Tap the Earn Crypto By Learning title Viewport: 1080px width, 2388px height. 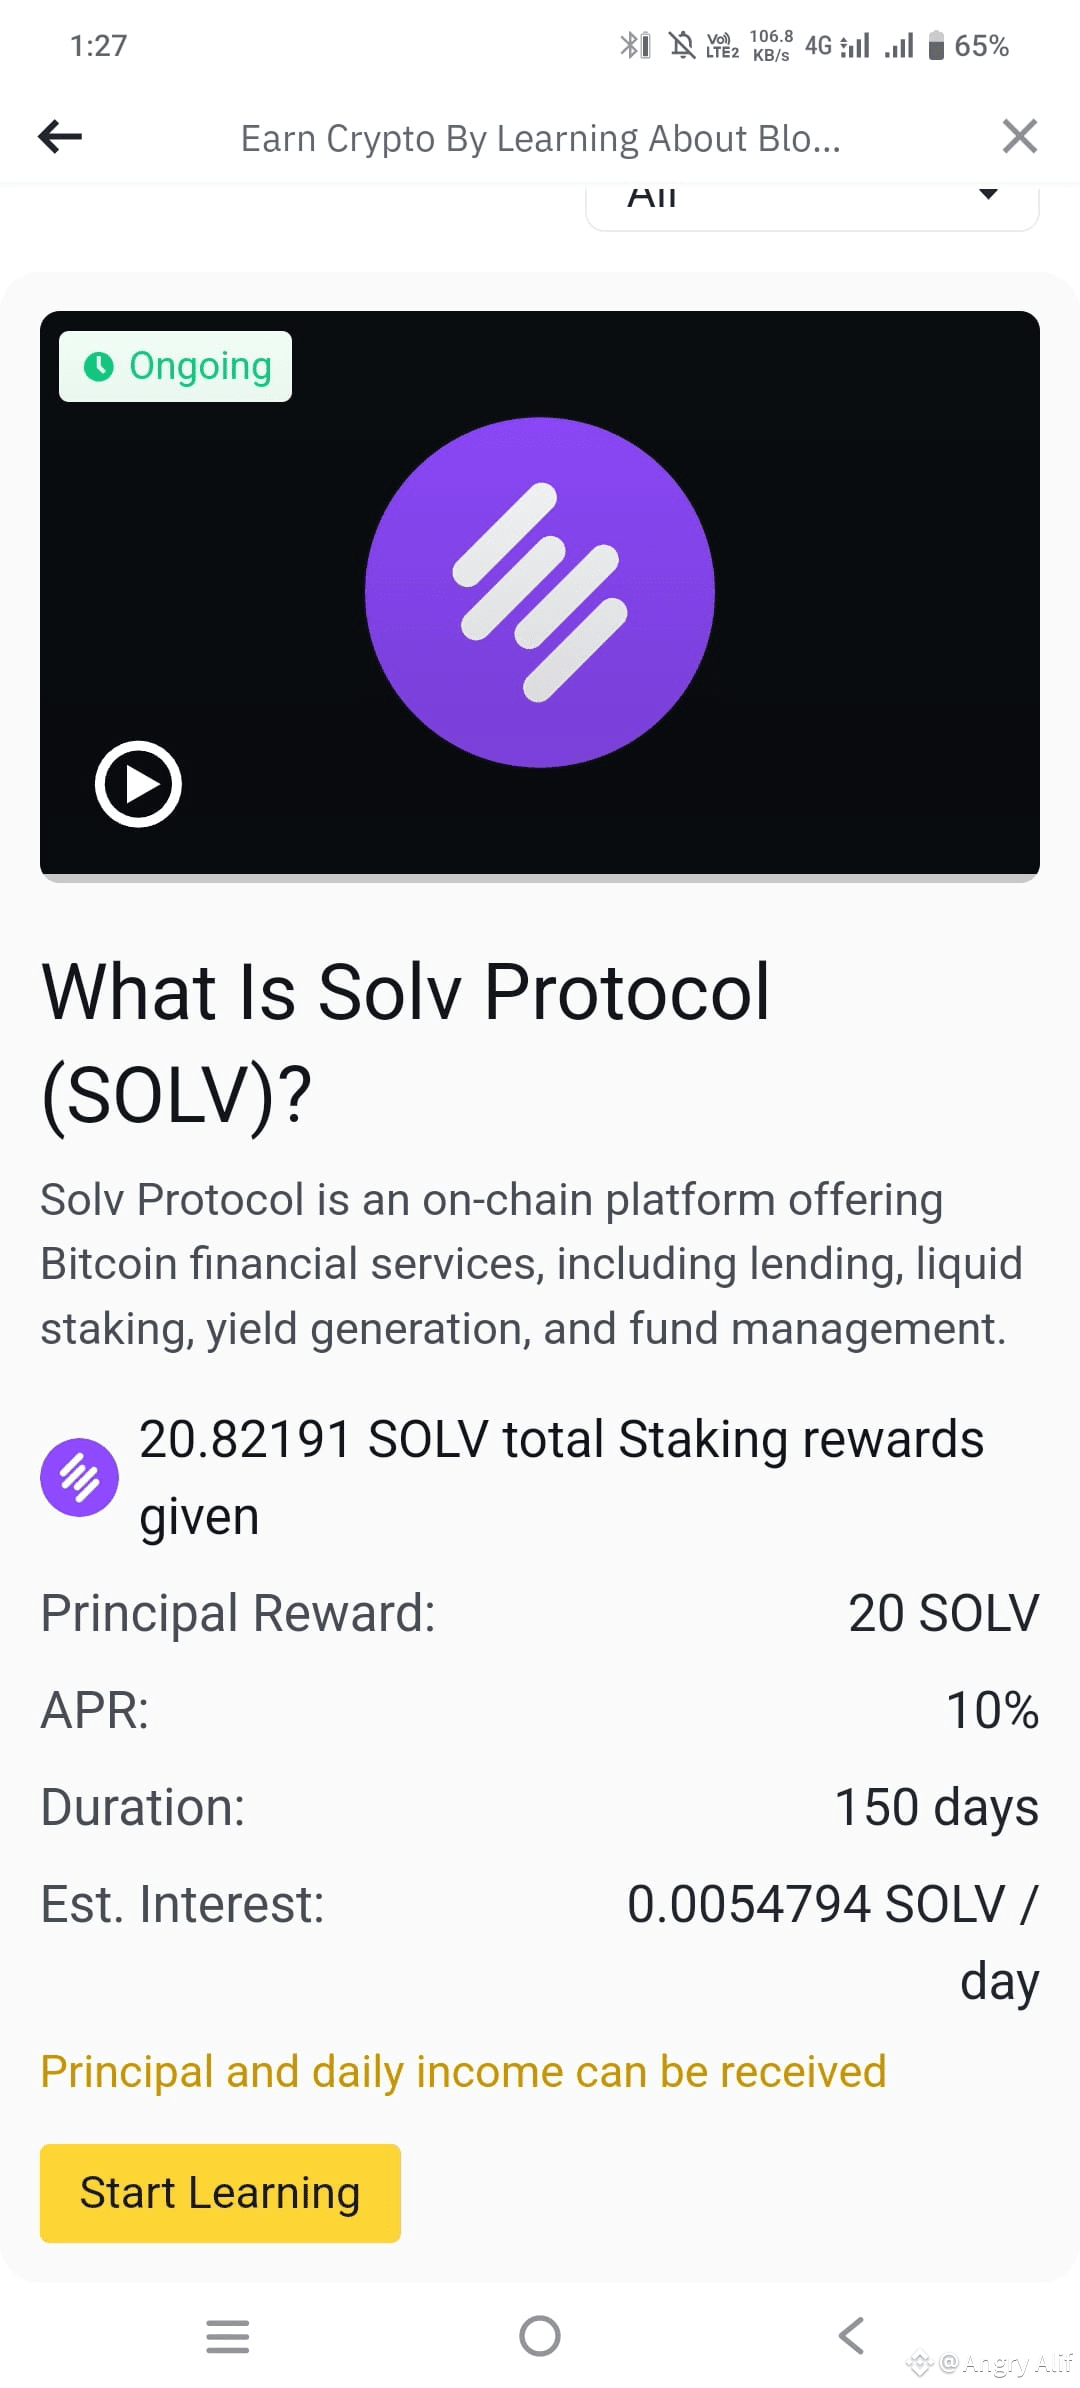[x=539, y=137]
